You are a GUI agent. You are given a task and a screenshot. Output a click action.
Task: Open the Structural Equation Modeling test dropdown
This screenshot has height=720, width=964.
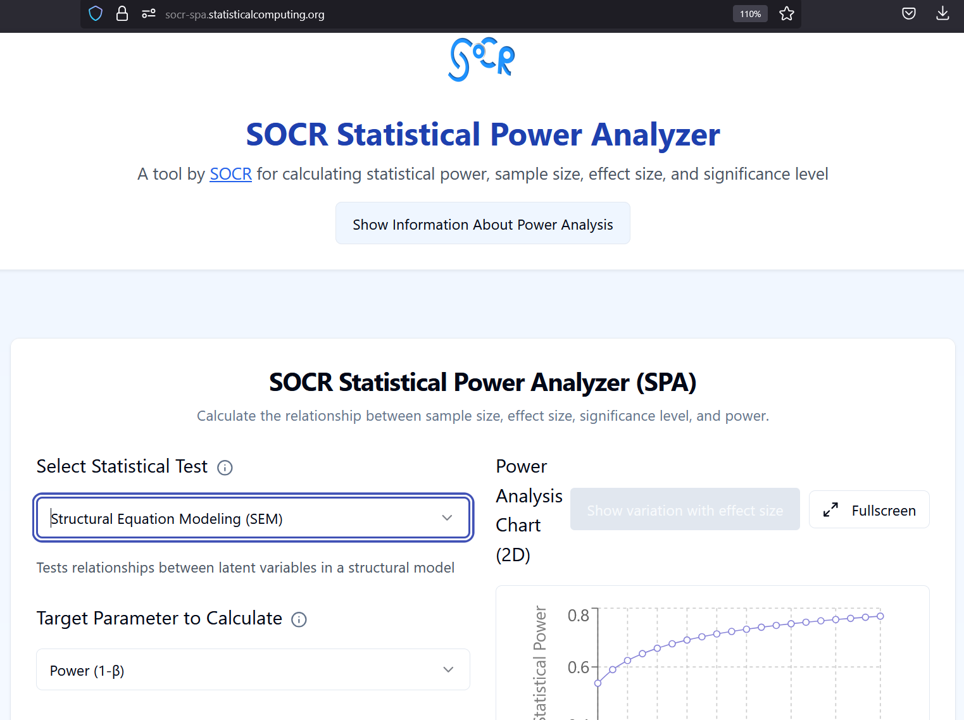[253, 518]
